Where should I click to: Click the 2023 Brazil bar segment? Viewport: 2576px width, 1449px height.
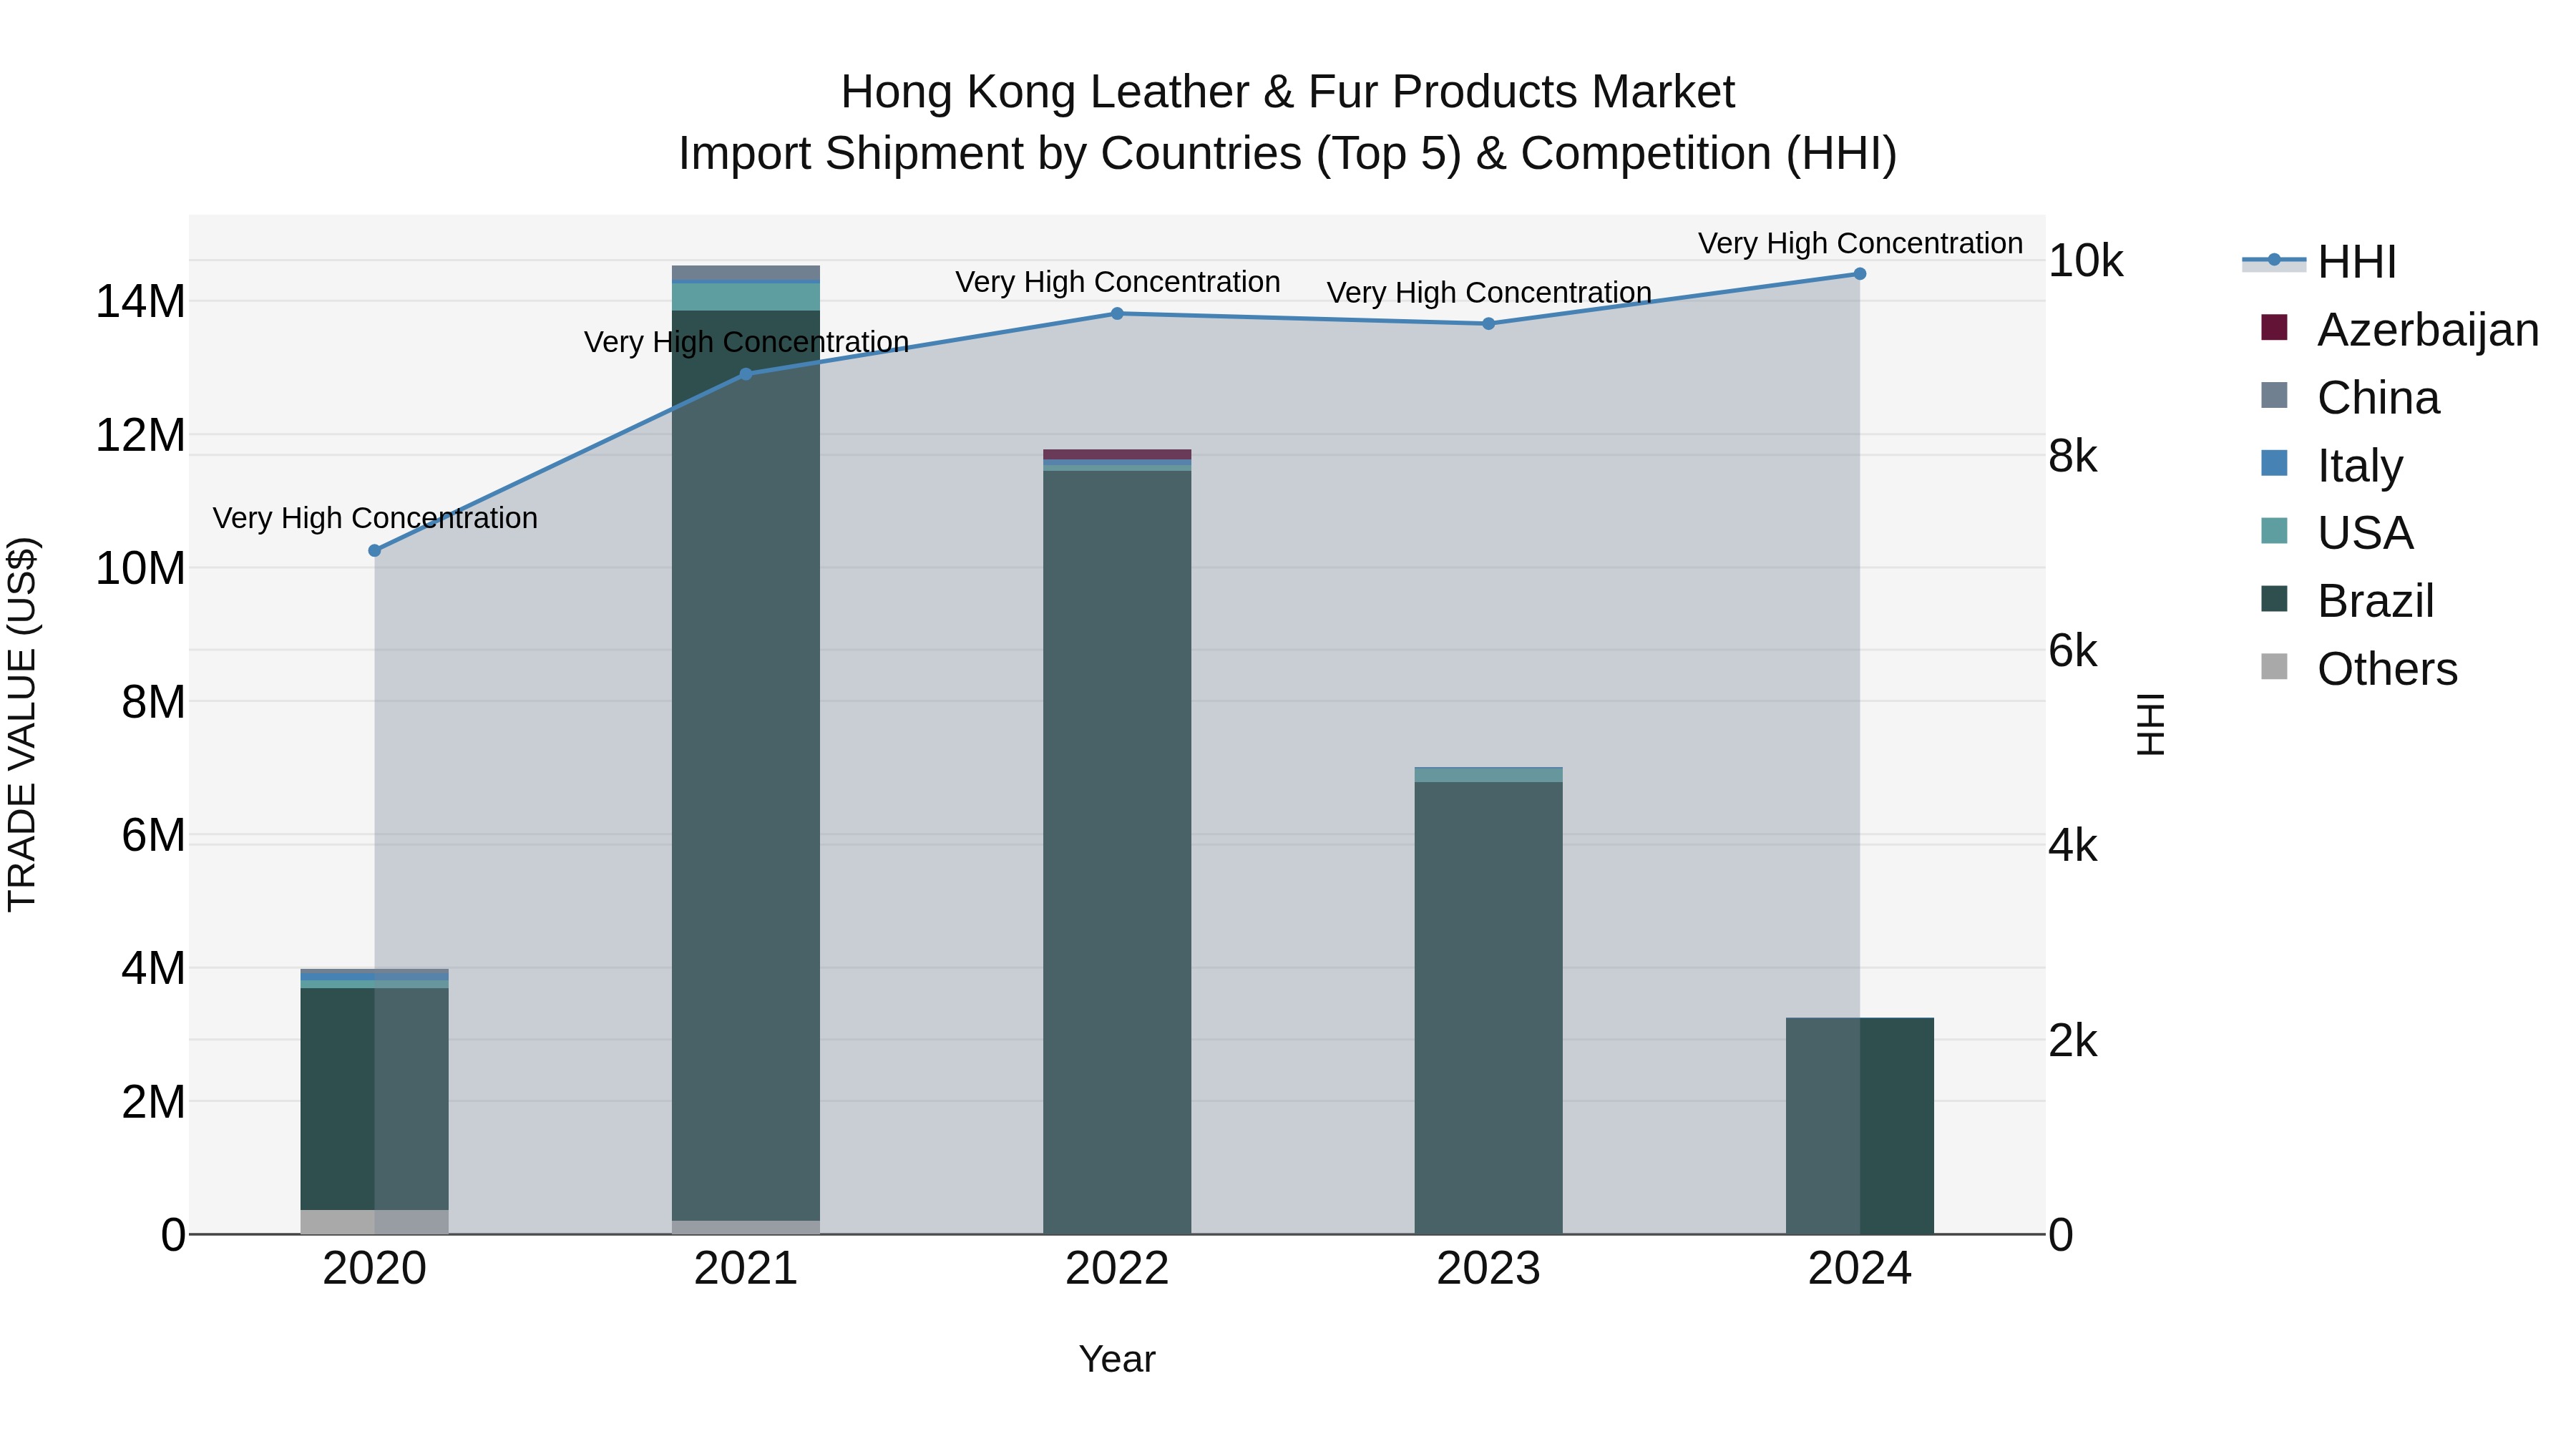(1488, 1008)
